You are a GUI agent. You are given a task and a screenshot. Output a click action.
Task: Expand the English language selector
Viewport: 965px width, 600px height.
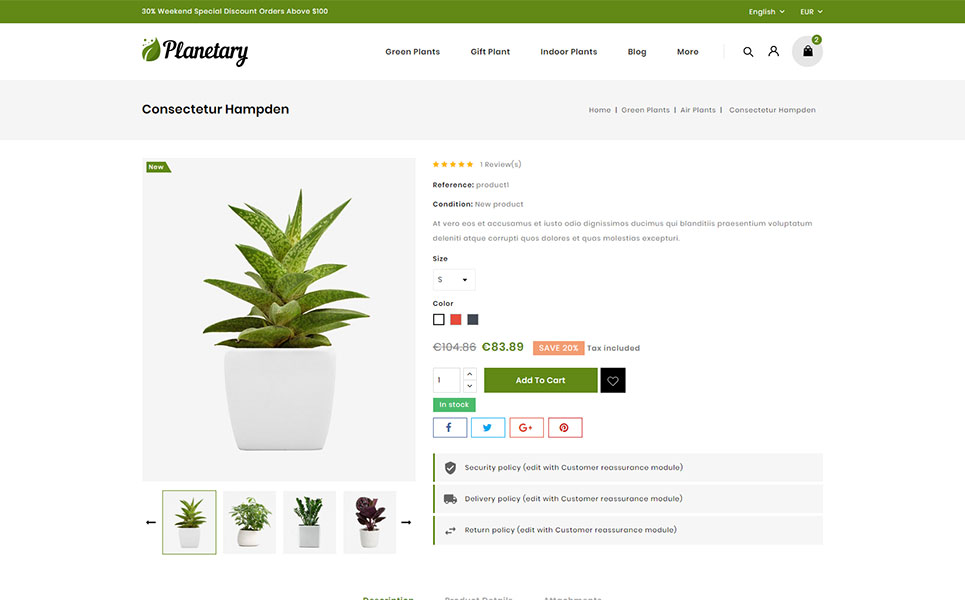click(x=766, y=12)
